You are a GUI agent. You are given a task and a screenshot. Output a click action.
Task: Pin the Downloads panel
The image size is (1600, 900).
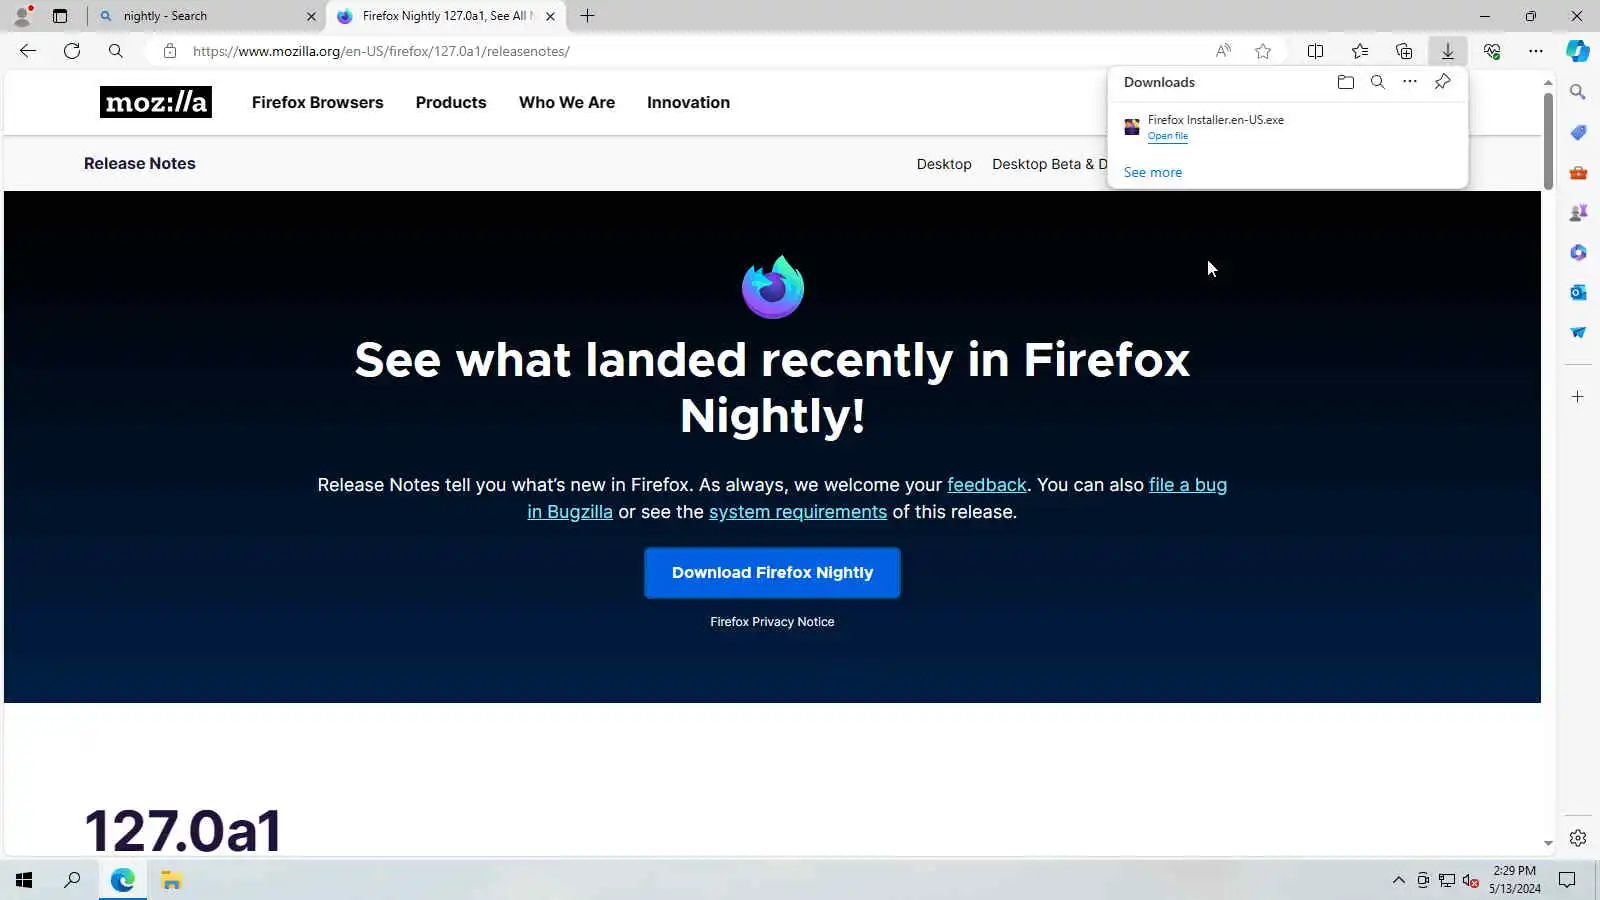(1442, 82)
